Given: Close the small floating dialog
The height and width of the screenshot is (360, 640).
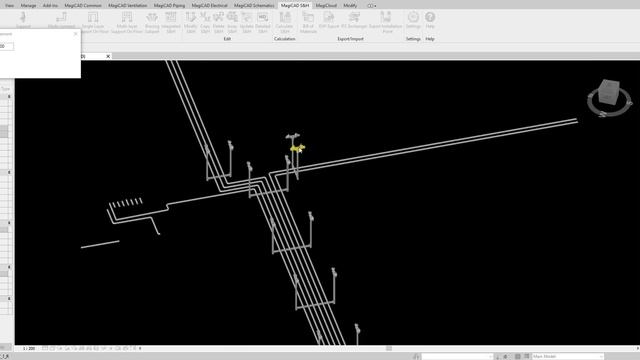Looking at the screenshot, I should (76, 34).
